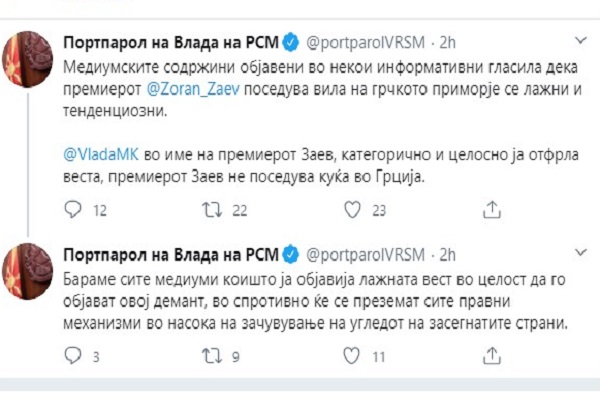Retweet the second tweet with 9 retweets
Screen dimensions: 600x400
click(212, 356)
